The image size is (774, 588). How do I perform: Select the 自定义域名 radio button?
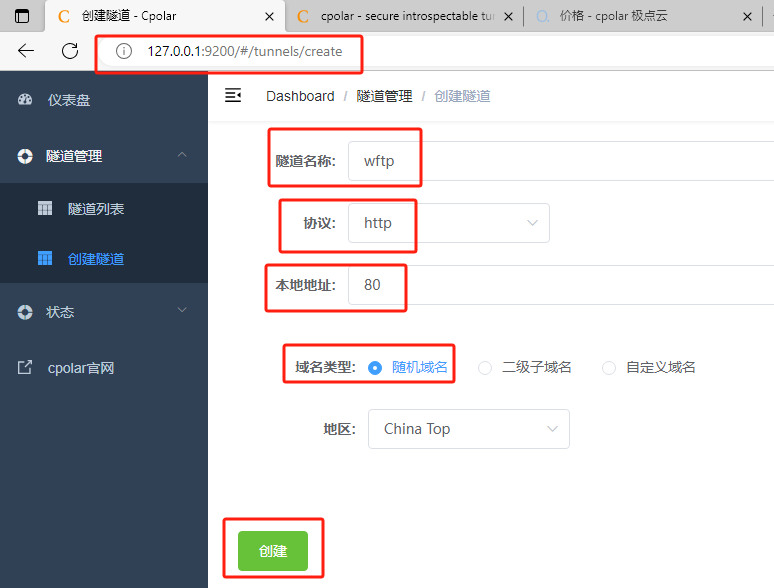tap(609, 368)
